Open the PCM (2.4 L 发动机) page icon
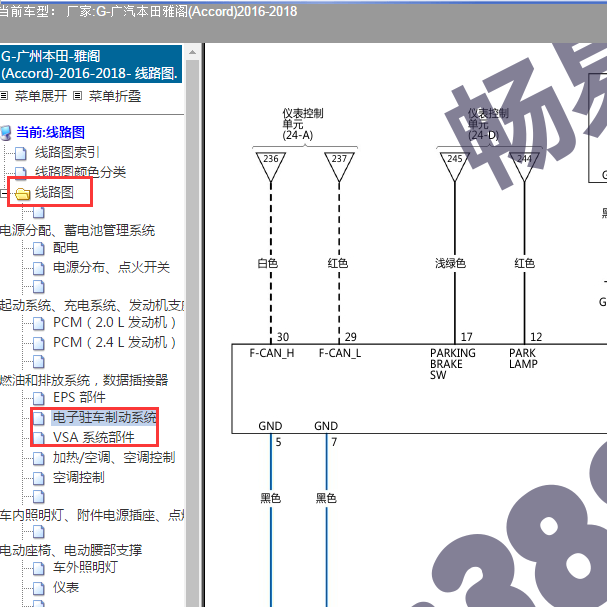This screenshot has height=607, width=607. point(38,343)
